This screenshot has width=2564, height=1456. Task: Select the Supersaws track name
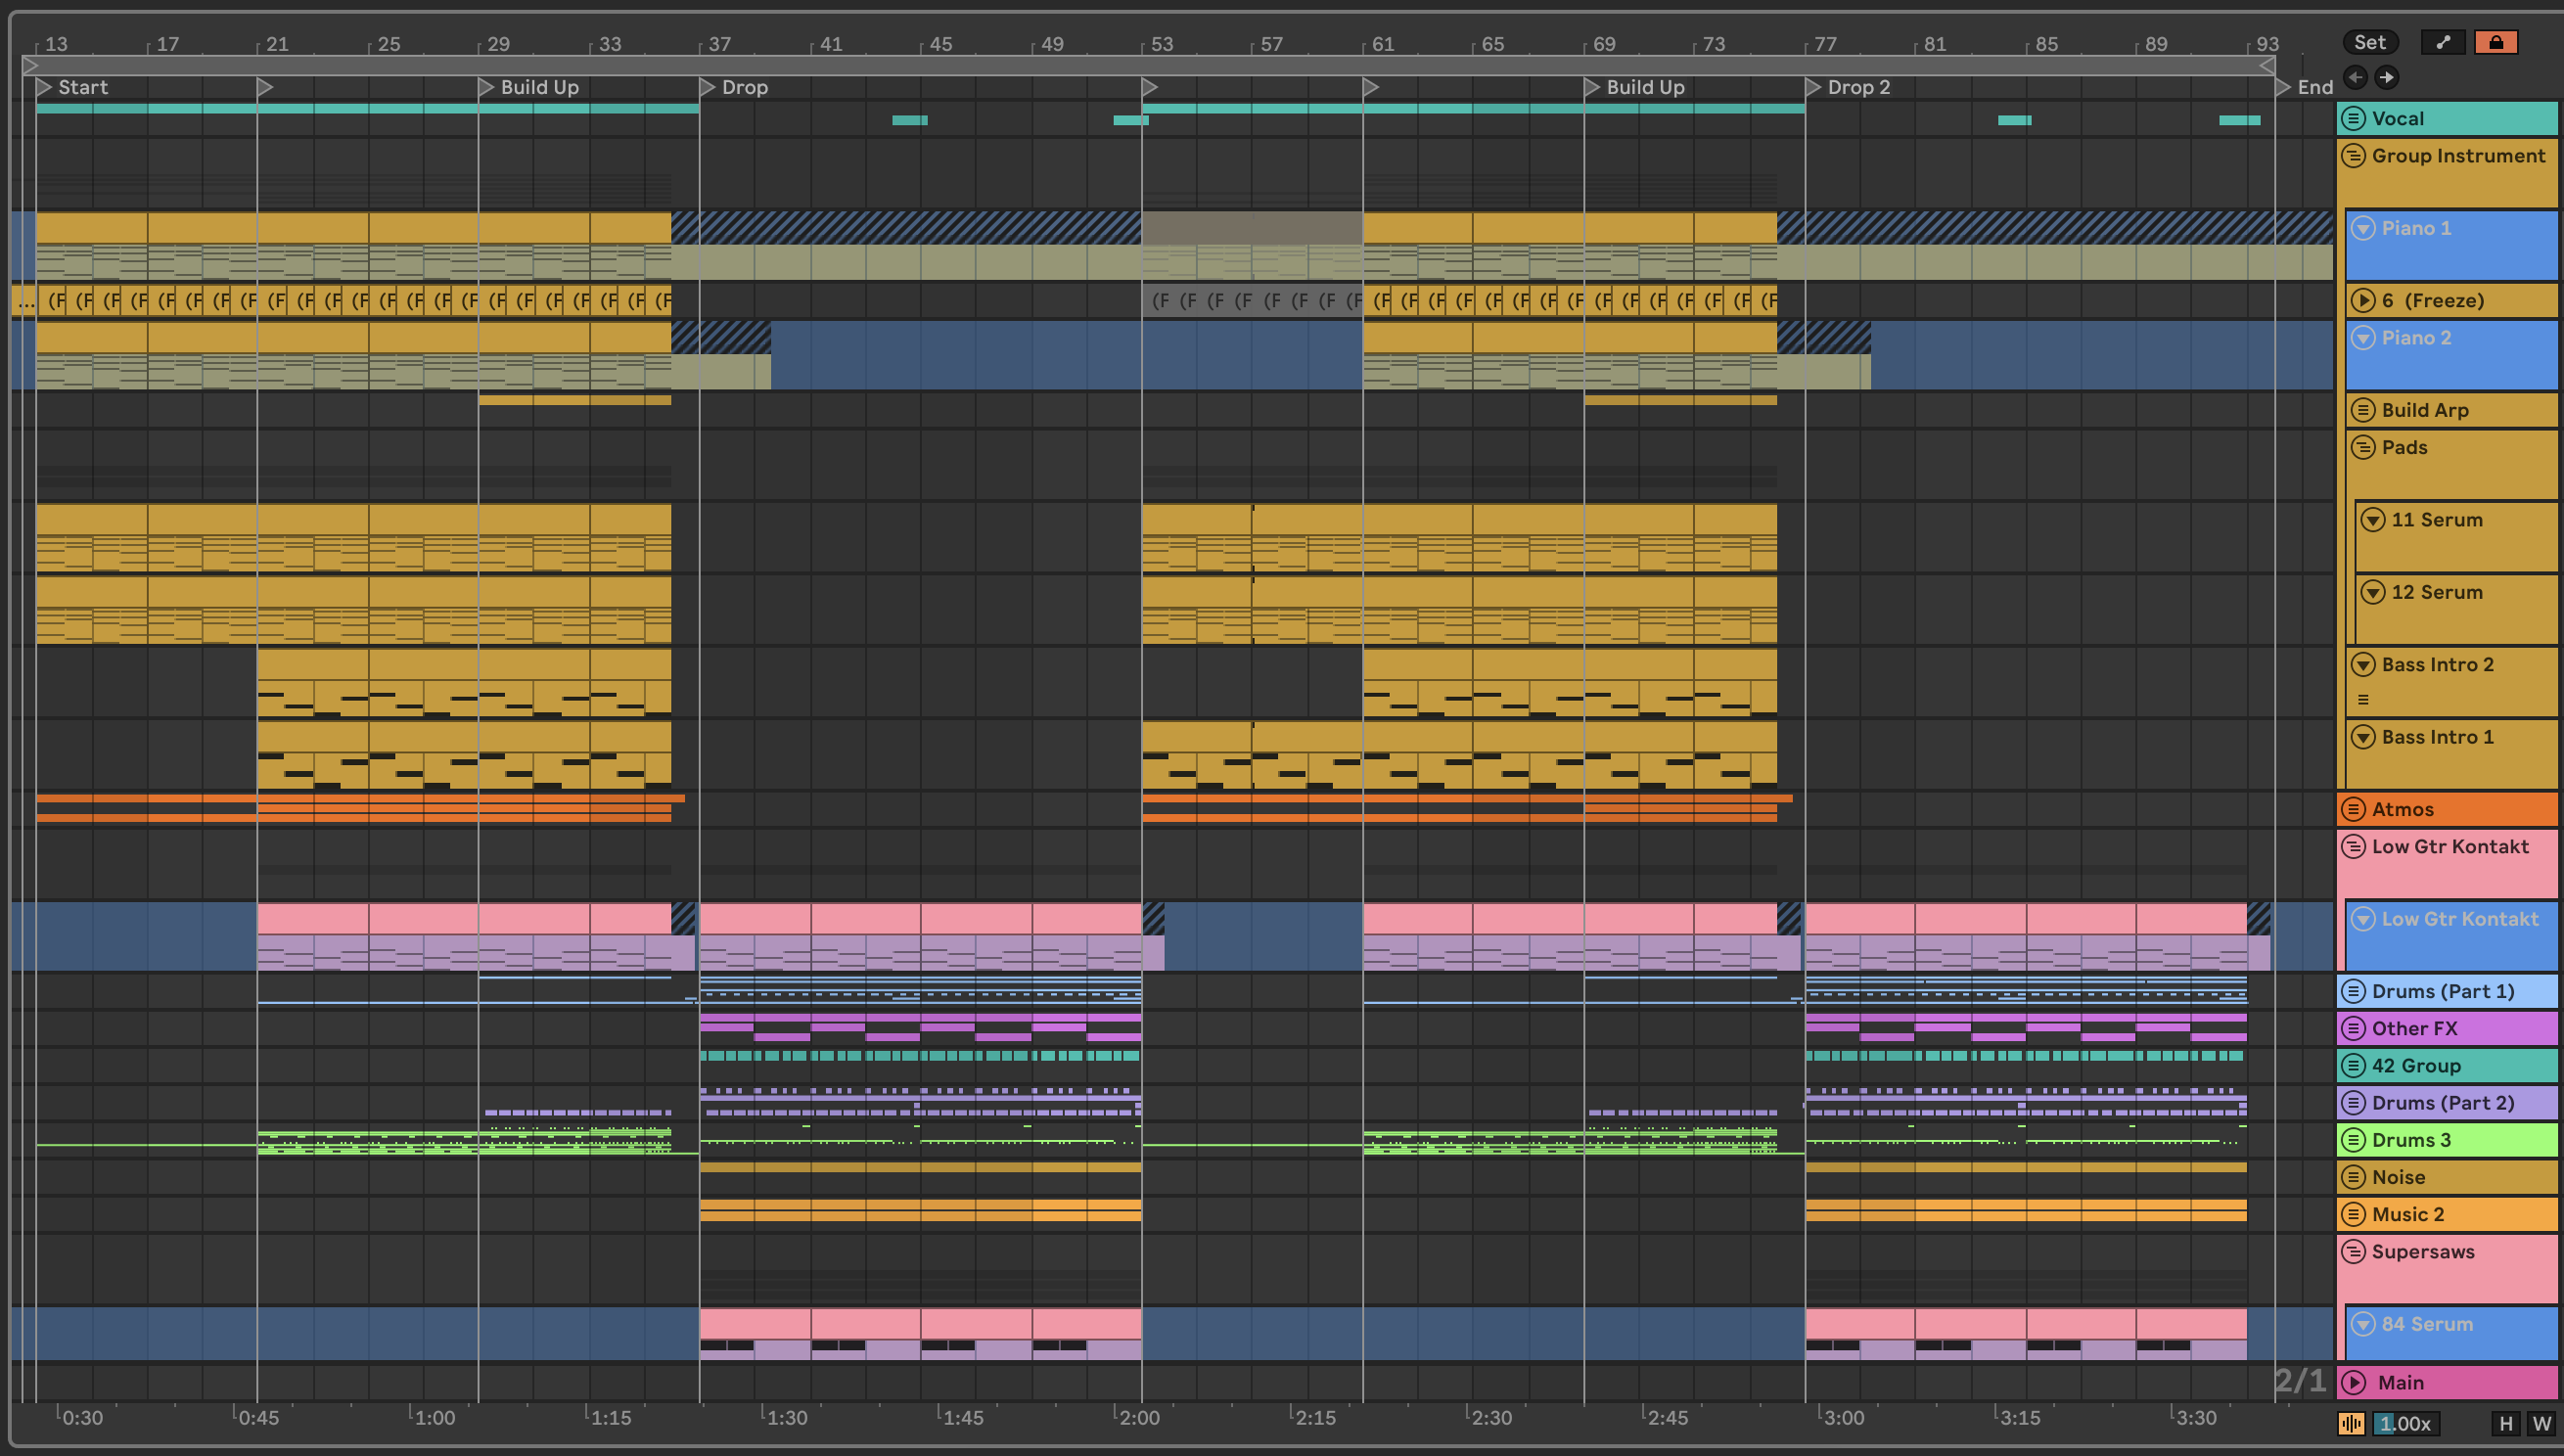pos(2423,1252)
